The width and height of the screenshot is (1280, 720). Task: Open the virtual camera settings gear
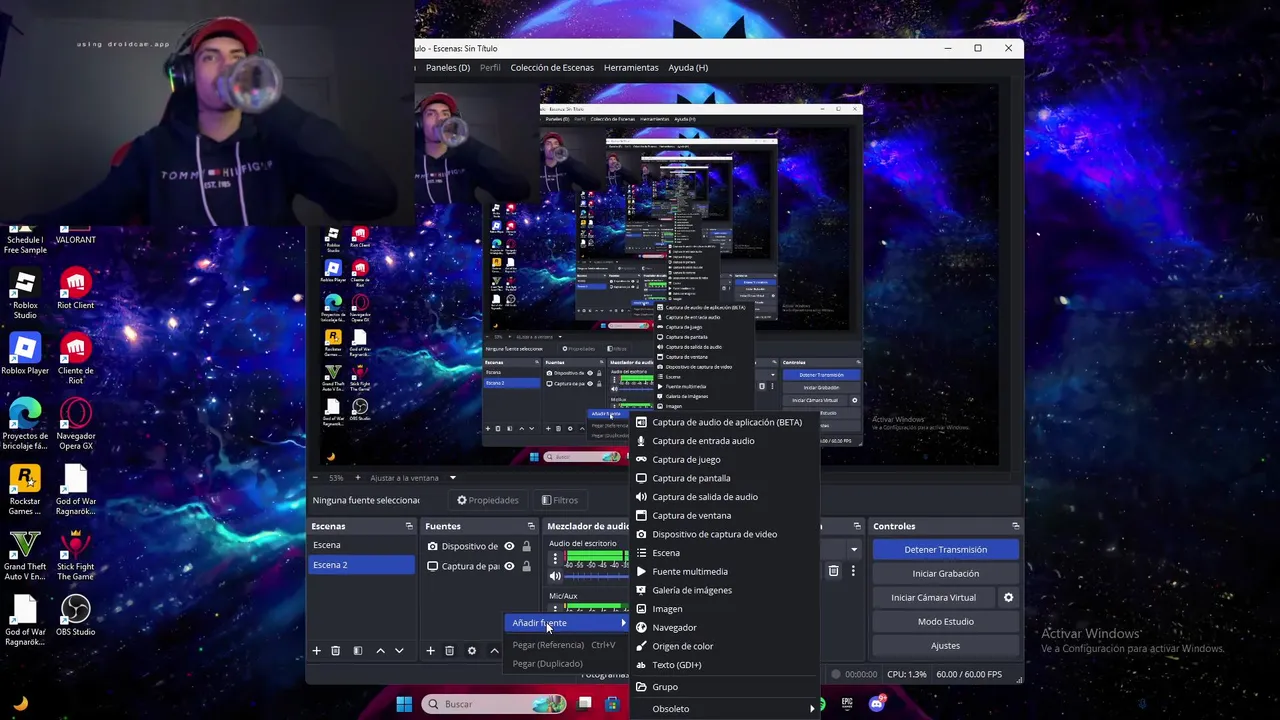1008,598
